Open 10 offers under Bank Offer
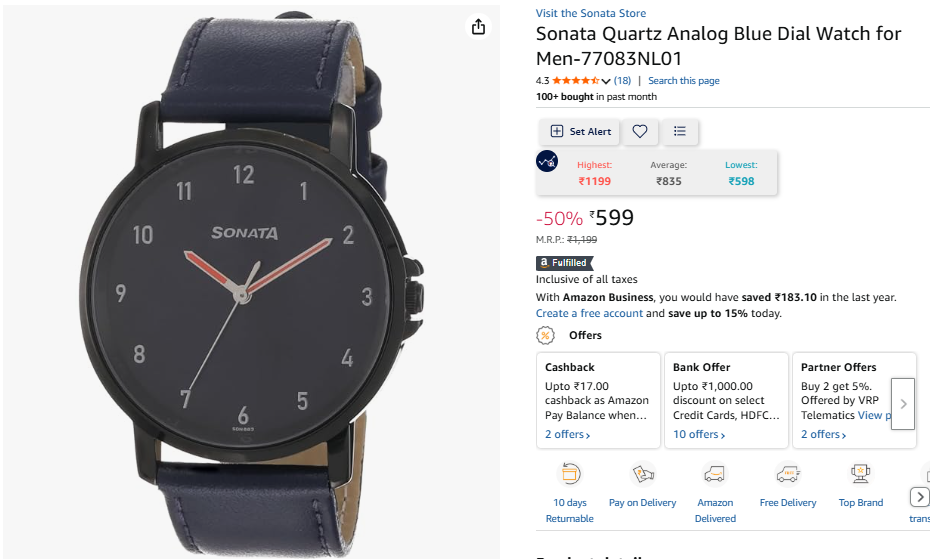The image size is (943, 559). coord(699,434)
